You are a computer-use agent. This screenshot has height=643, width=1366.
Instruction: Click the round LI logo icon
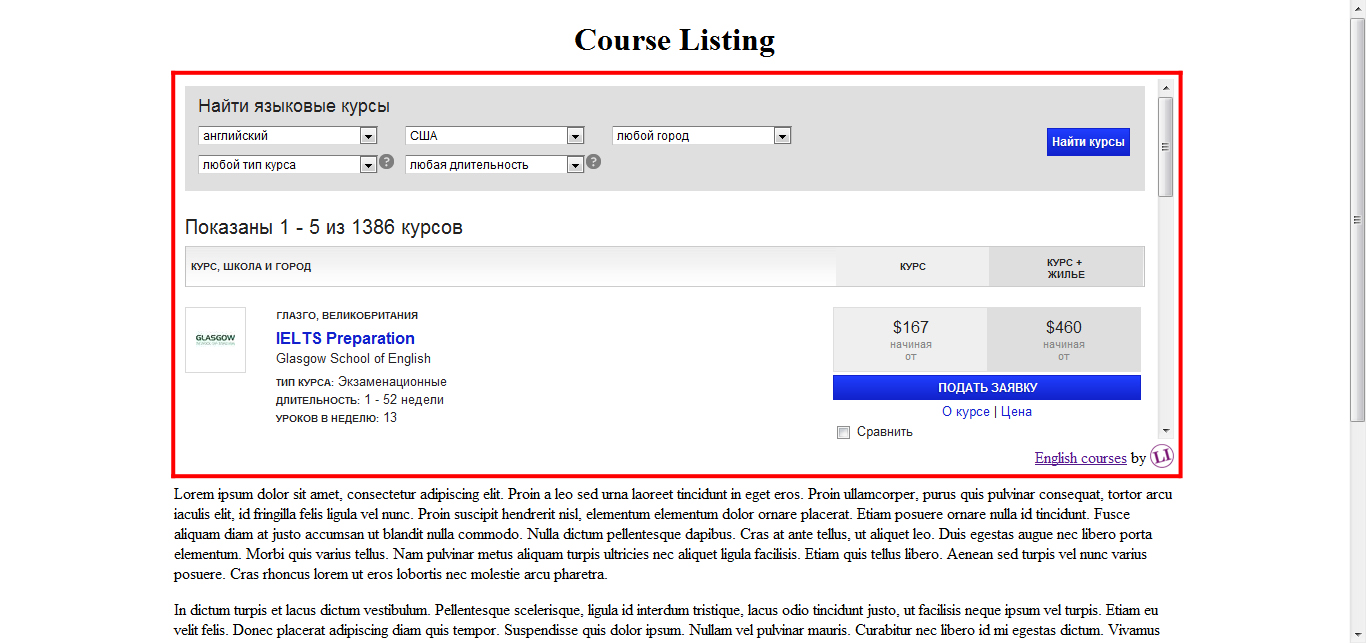pos(1162,457)
